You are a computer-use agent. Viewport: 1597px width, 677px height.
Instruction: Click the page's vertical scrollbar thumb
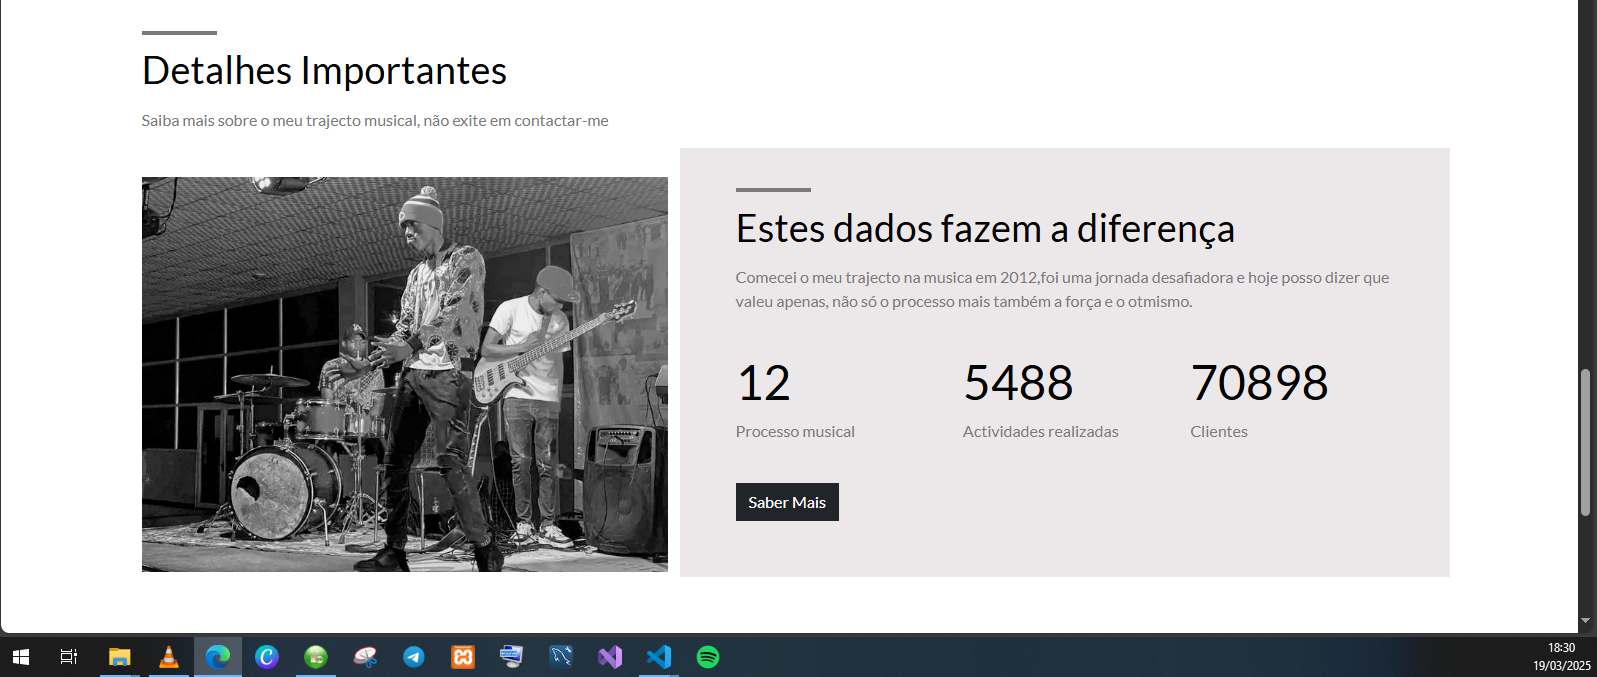tap(1585, 443)
